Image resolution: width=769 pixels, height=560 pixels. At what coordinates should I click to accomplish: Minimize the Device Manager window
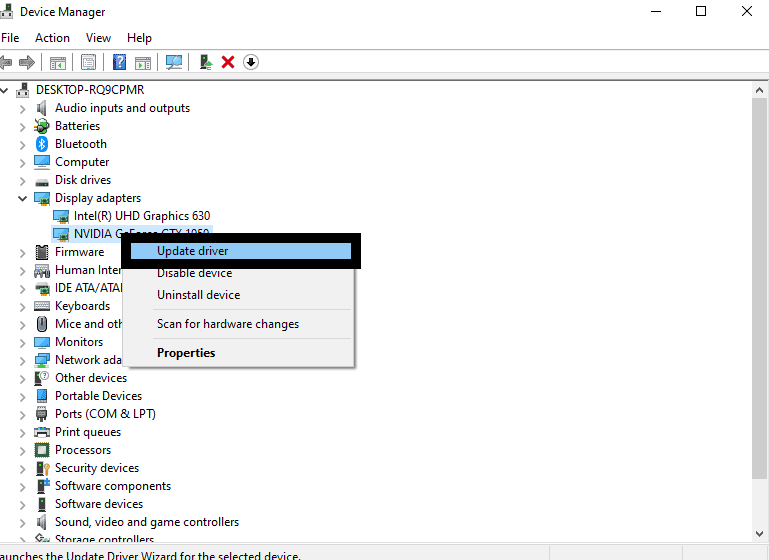pos(656,11)
